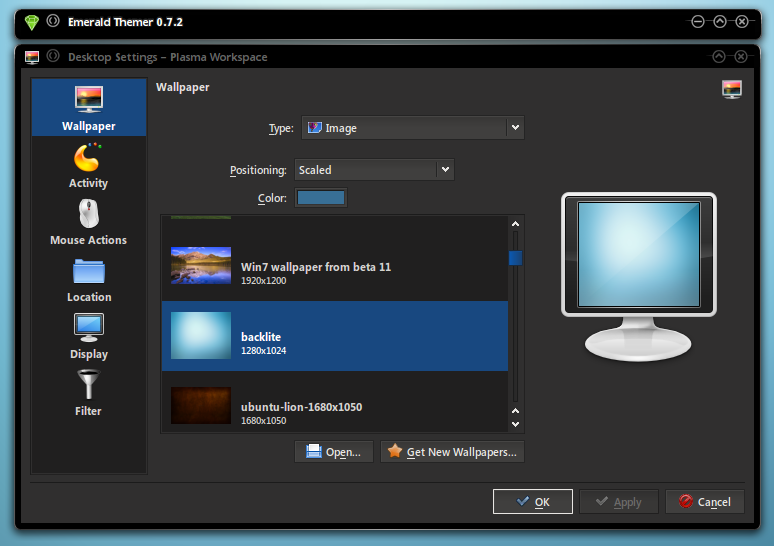Click the Open... button

pyautogui.click(x=334, y=452)
